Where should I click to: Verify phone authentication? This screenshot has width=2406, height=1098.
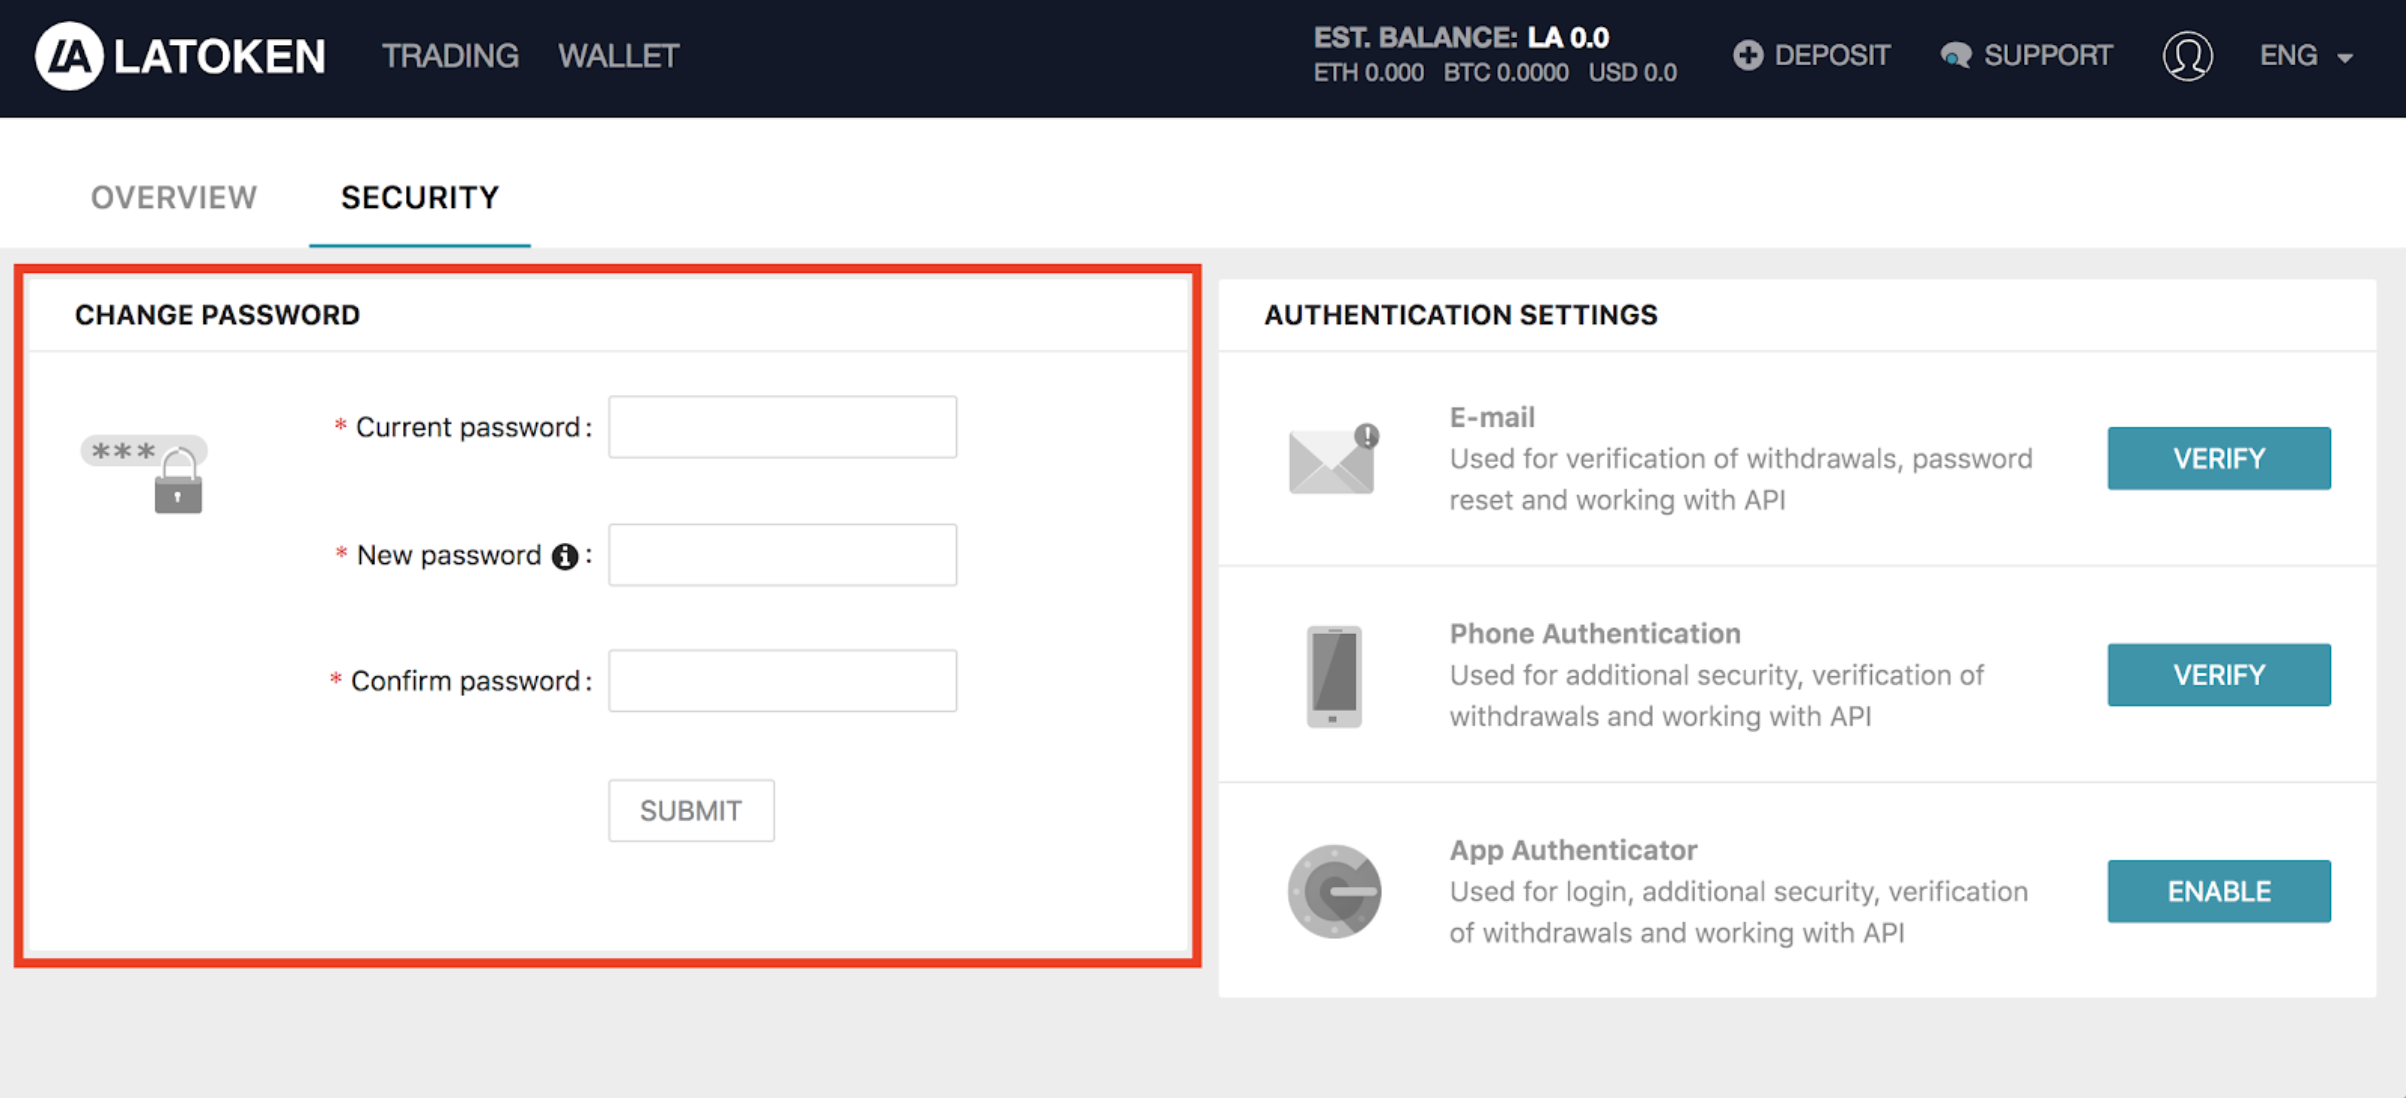(2218, 675)
